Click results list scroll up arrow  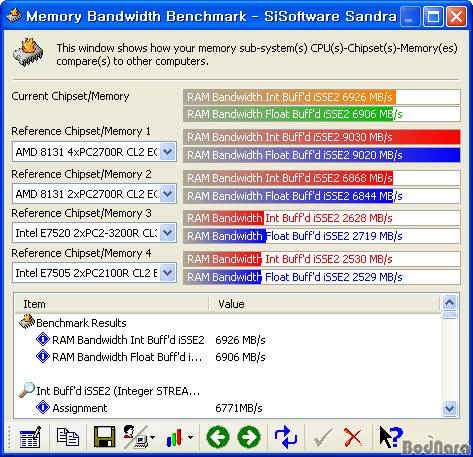tap(450, 303)
